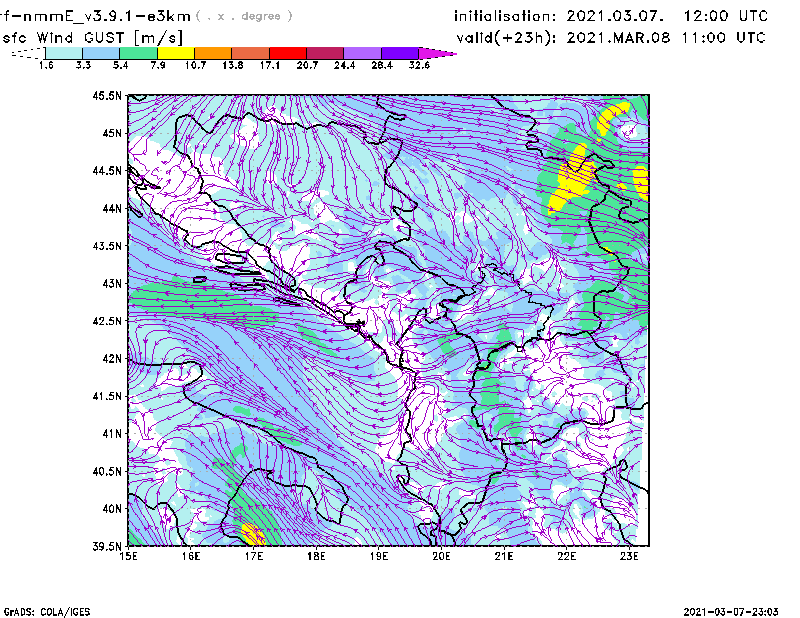Click the legend value 13.8
800x618 pixels.
pyautogui.click(x=232, y=65)
